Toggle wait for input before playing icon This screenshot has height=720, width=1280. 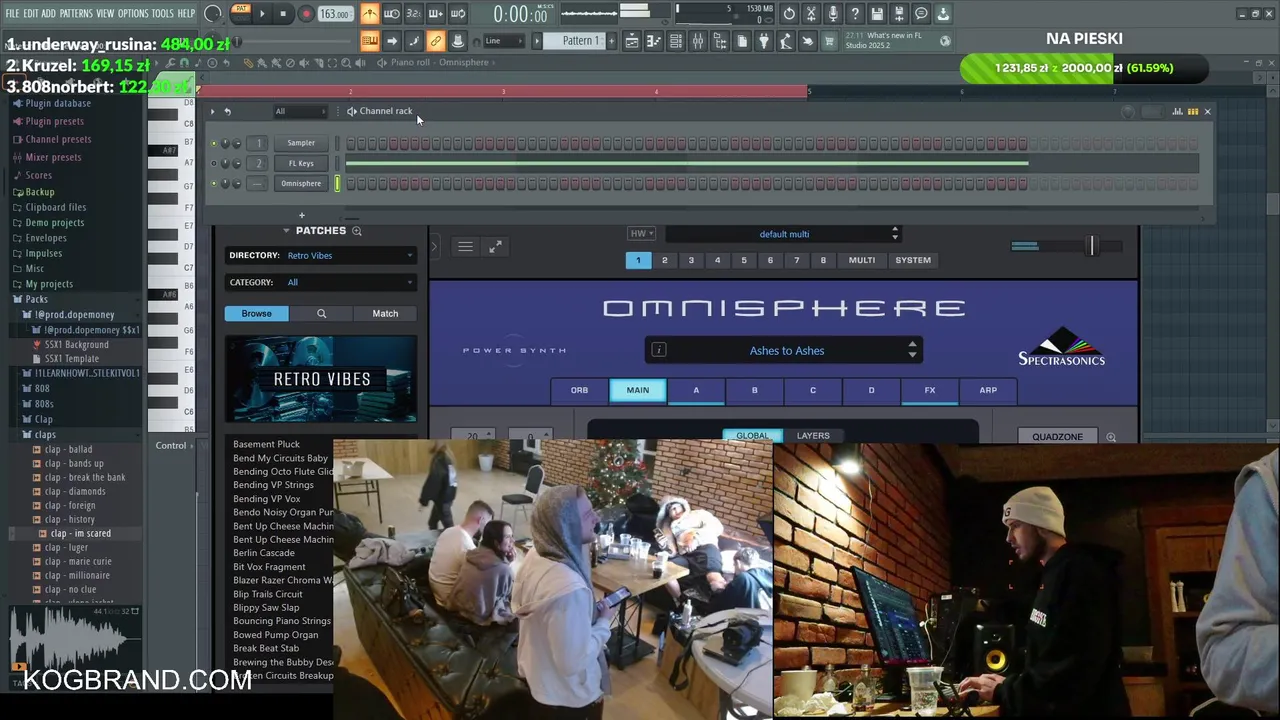pyautogui.click(x=392, y=14)
